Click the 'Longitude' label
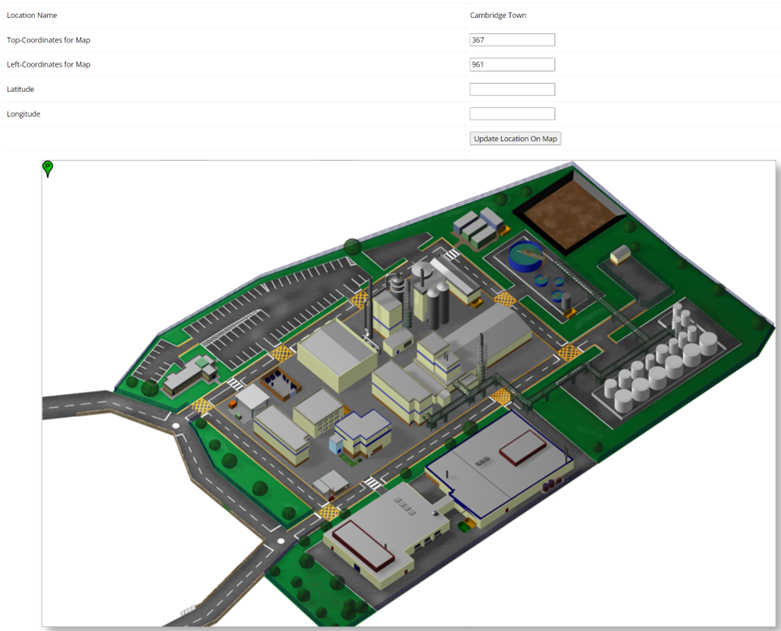The height and width of the screenshot is (631, 781). (23, 114)
